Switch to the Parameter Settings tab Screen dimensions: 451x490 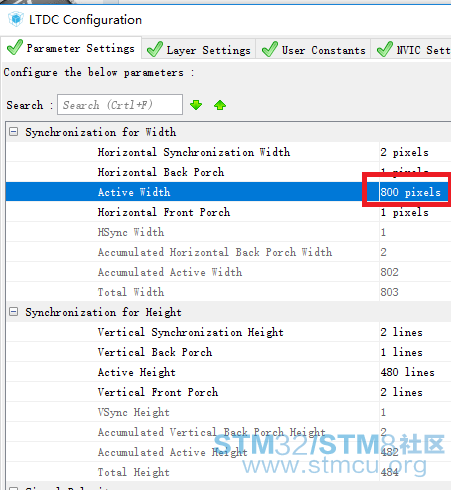pos(71,48)
